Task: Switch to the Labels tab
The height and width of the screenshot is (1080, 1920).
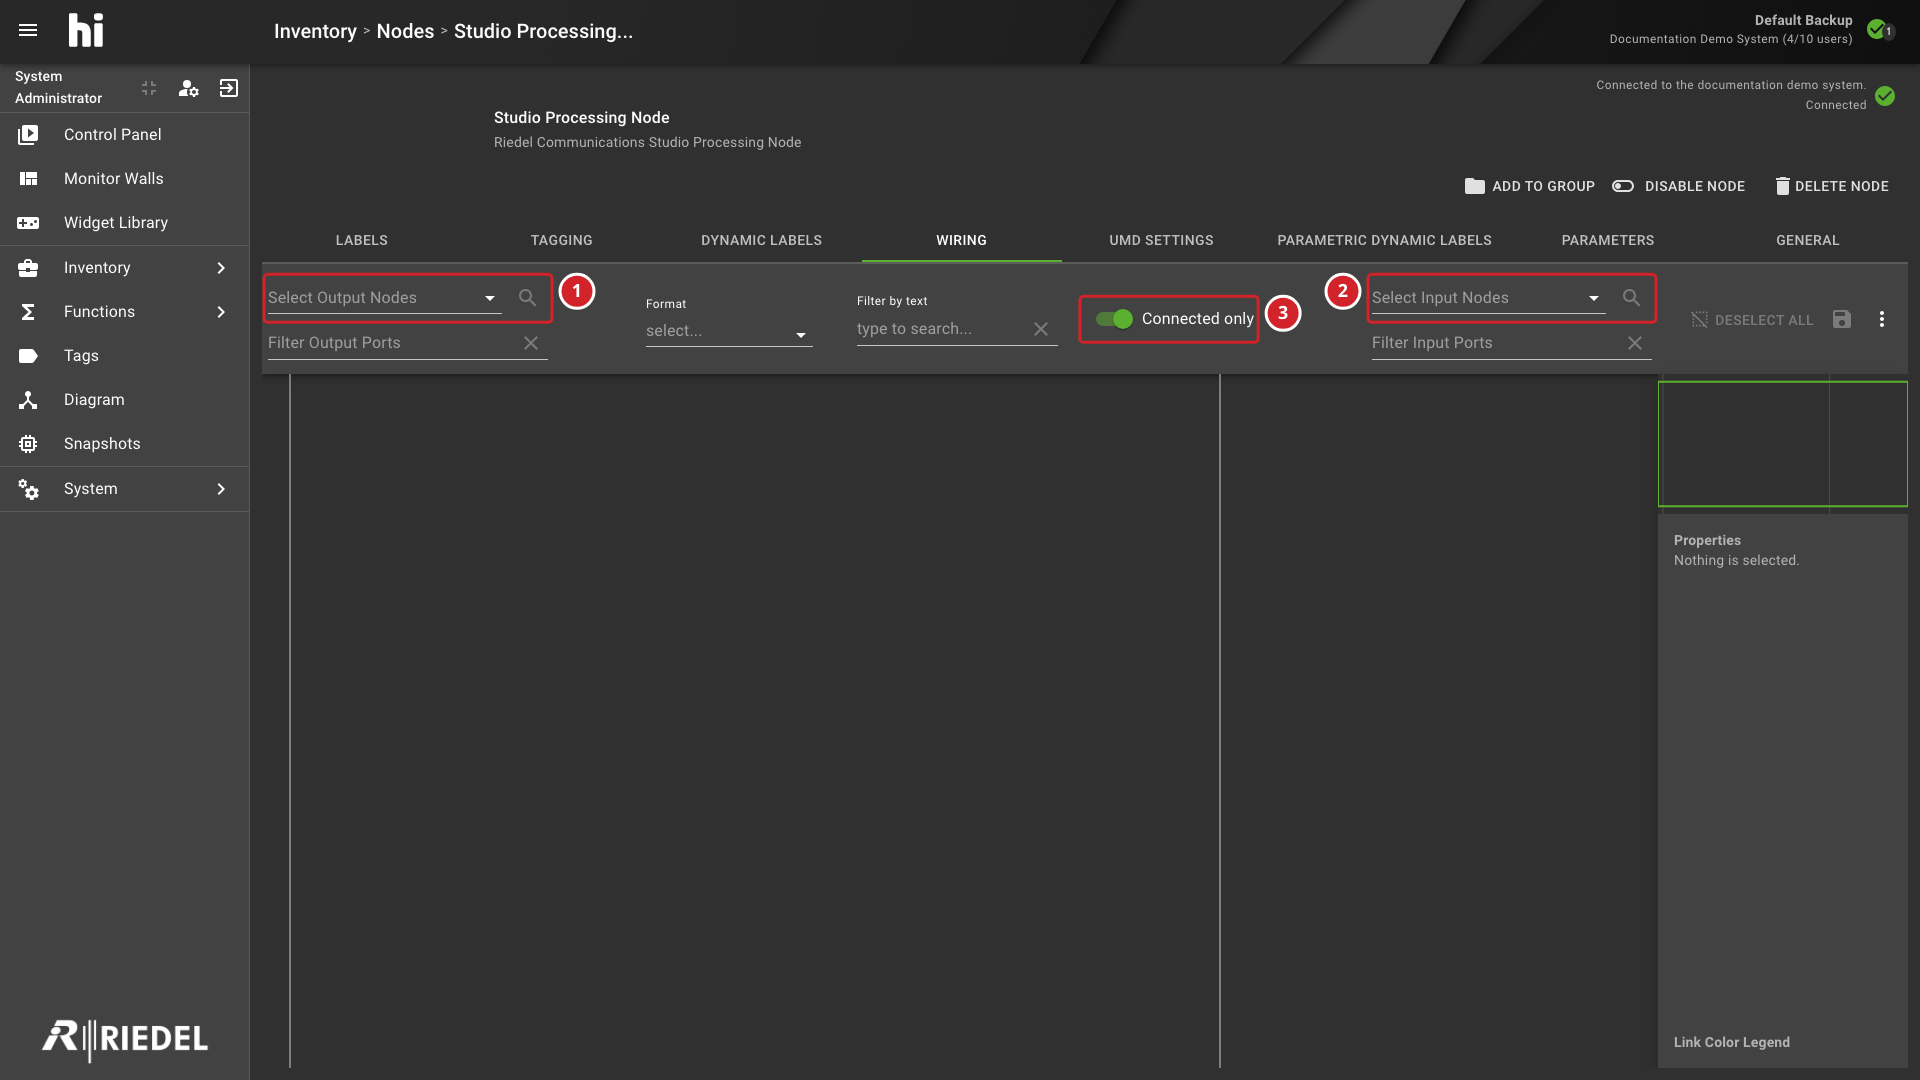Action: pos(362,240)
